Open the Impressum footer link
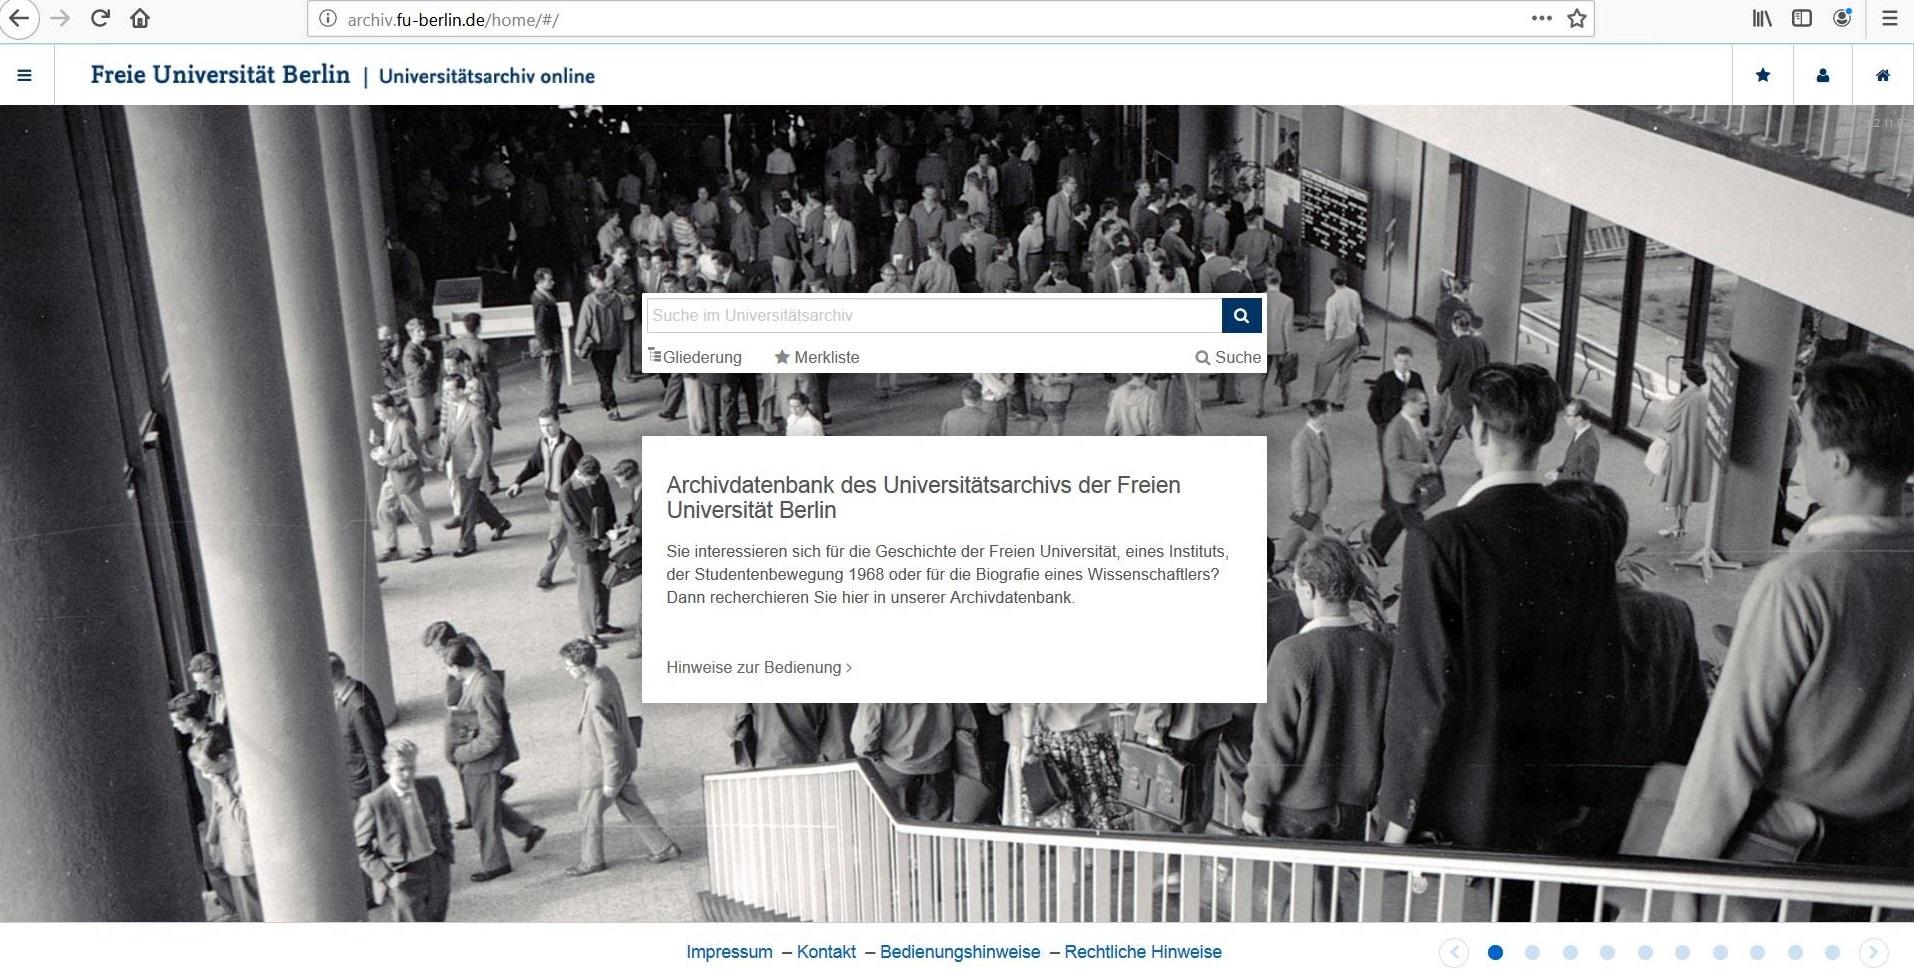Screen dimensions: 1914x977 pyautogui.click(x=729, y=951)
